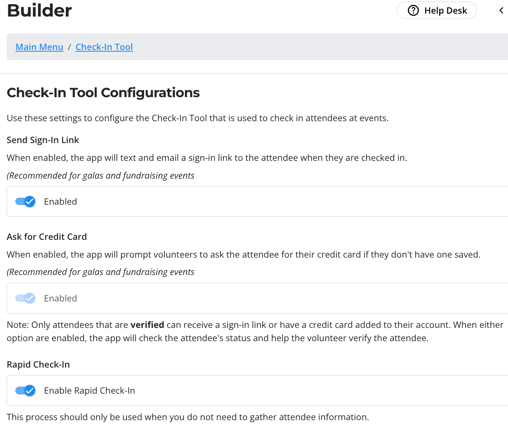Screen dimensions: 508x435
Task: Click the question mark icon beside Help Desk
Action: tap(413, 11)
